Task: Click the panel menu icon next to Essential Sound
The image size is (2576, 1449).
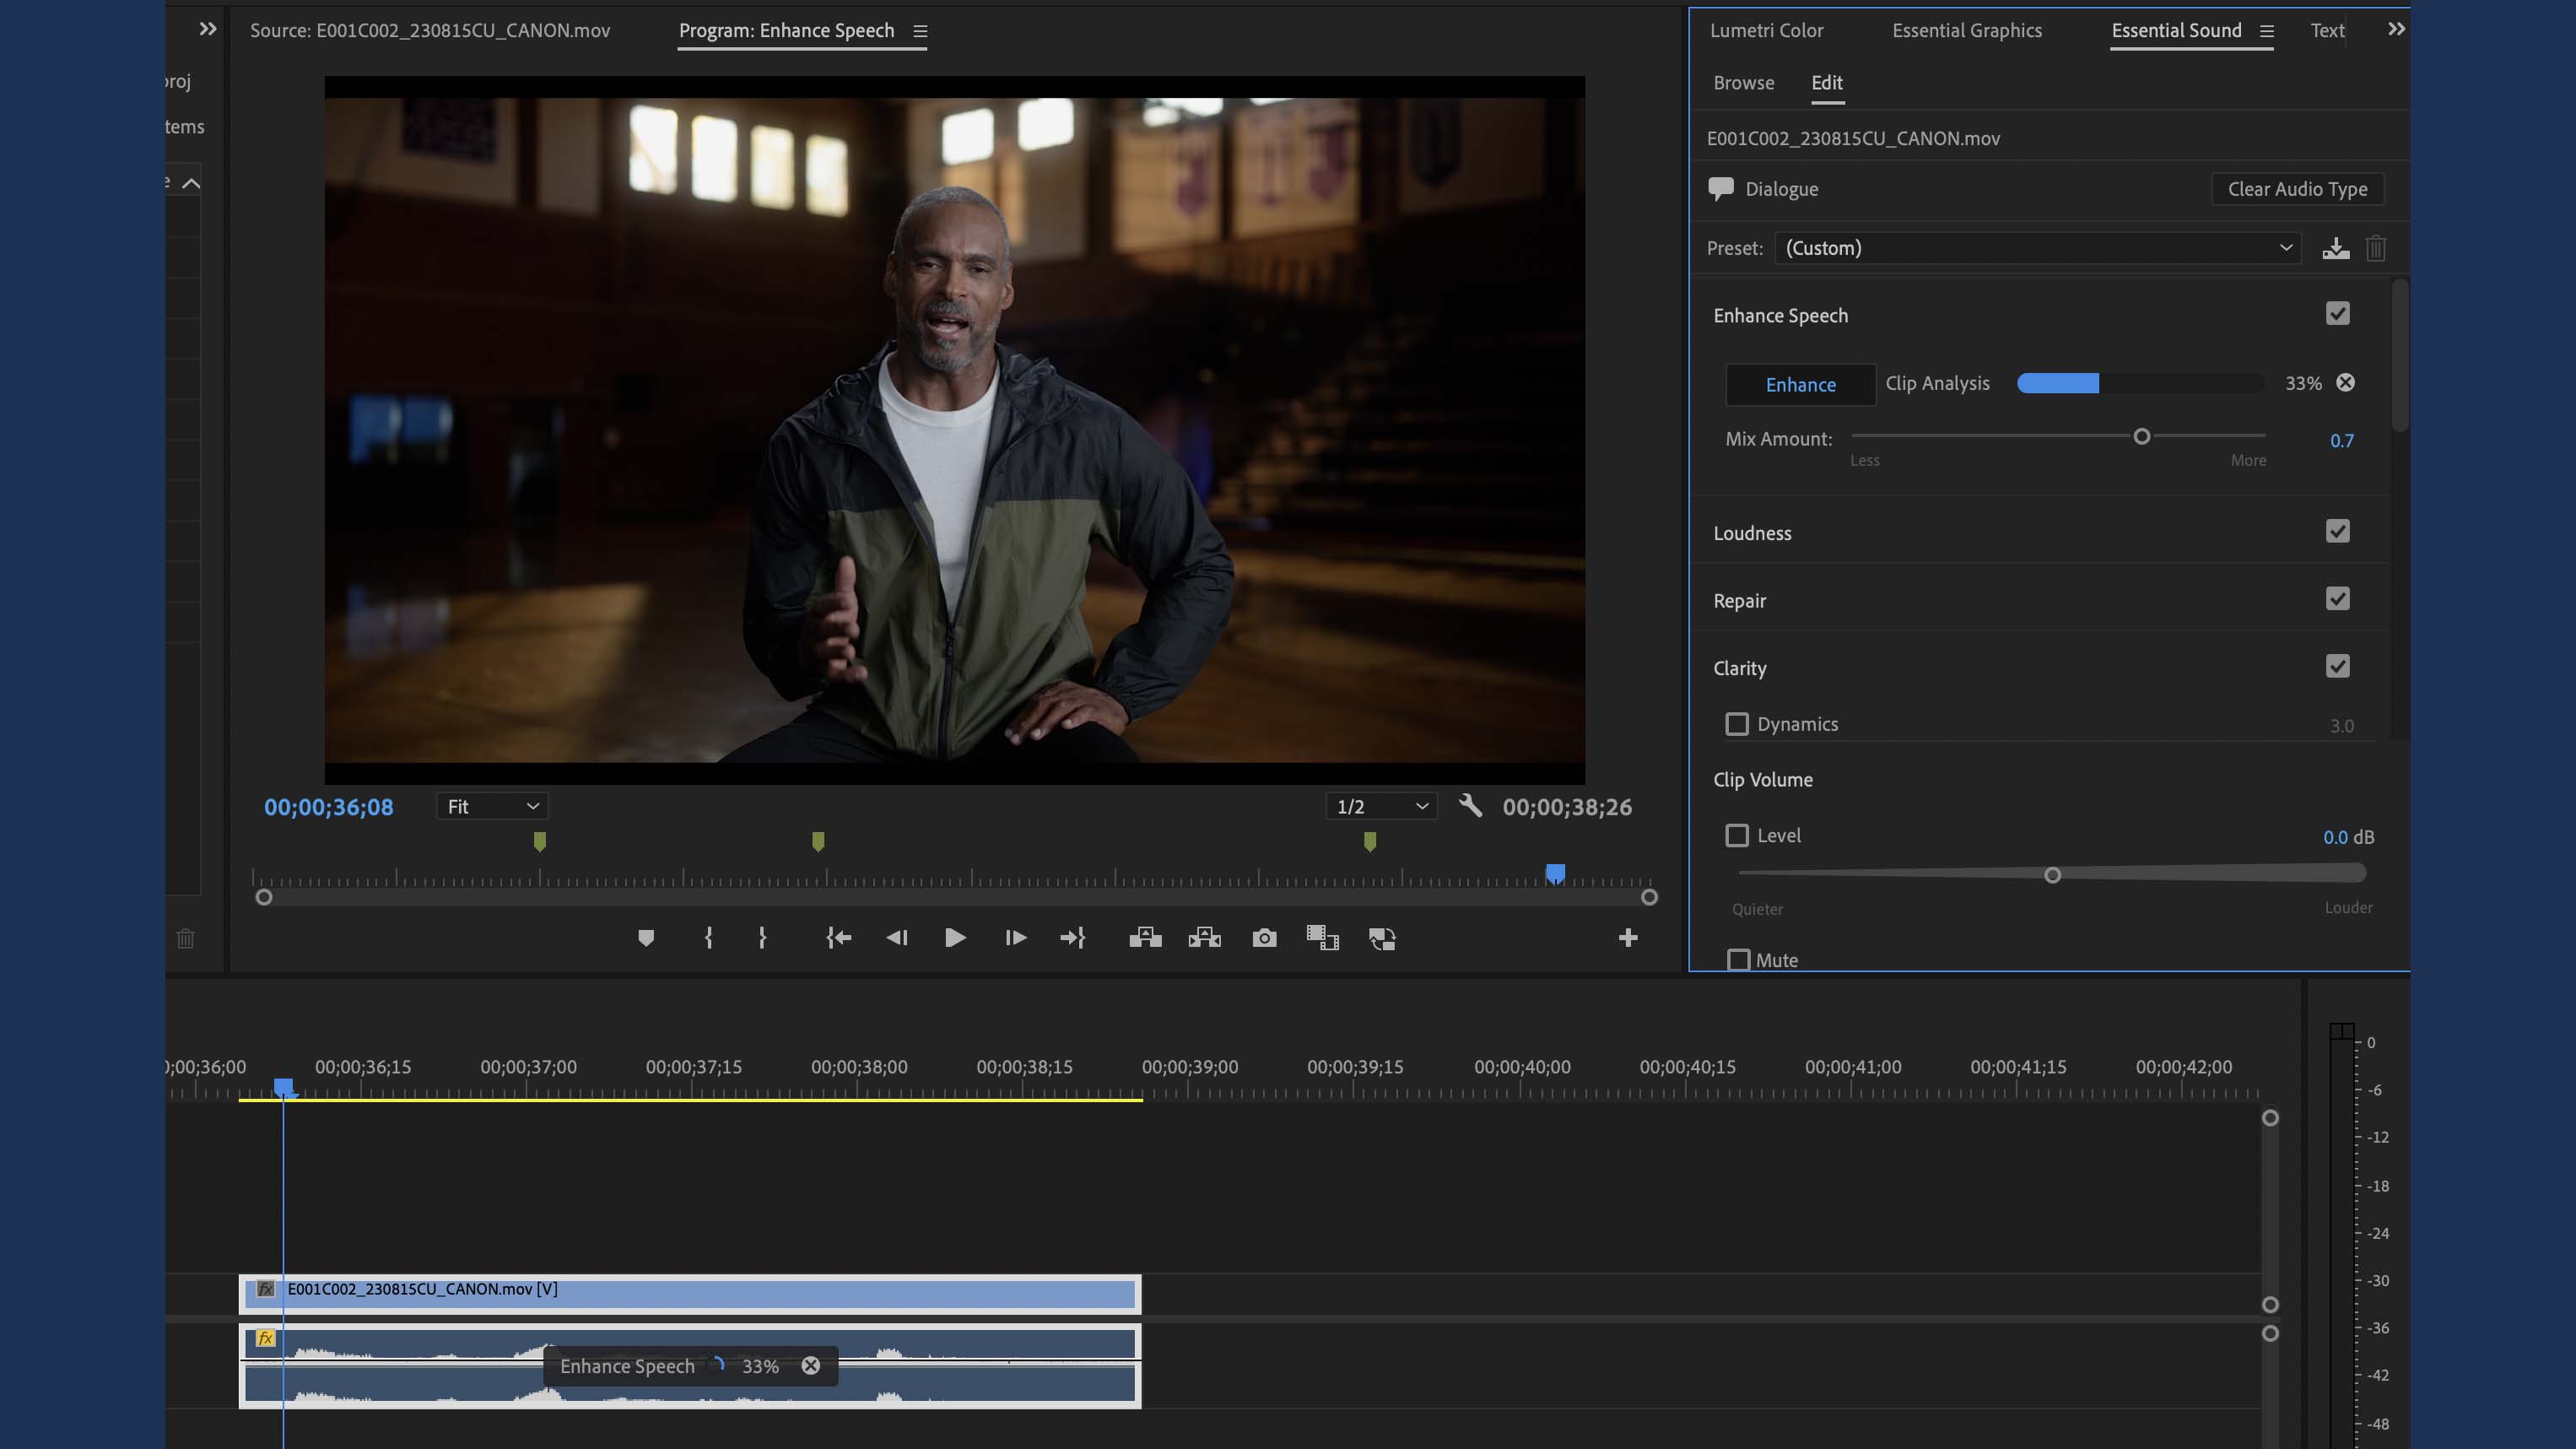Action: click(2266, 32)
